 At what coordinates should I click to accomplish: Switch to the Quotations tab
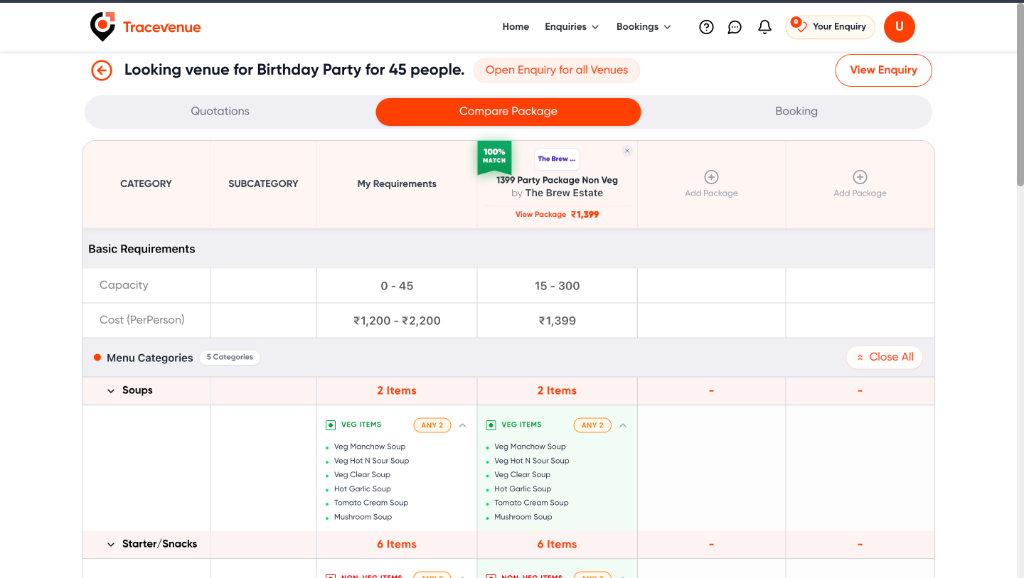tap(220, 111)
